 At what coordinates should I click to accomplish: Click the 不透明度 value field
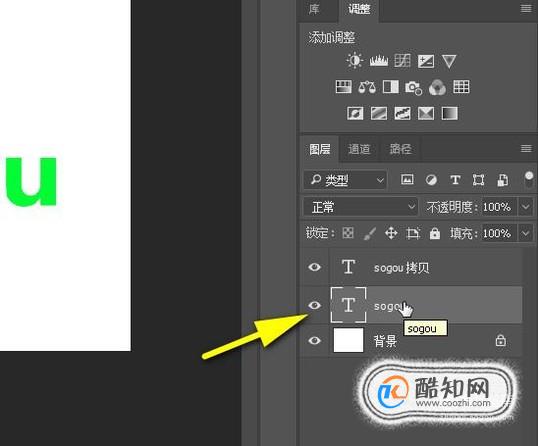498,207
